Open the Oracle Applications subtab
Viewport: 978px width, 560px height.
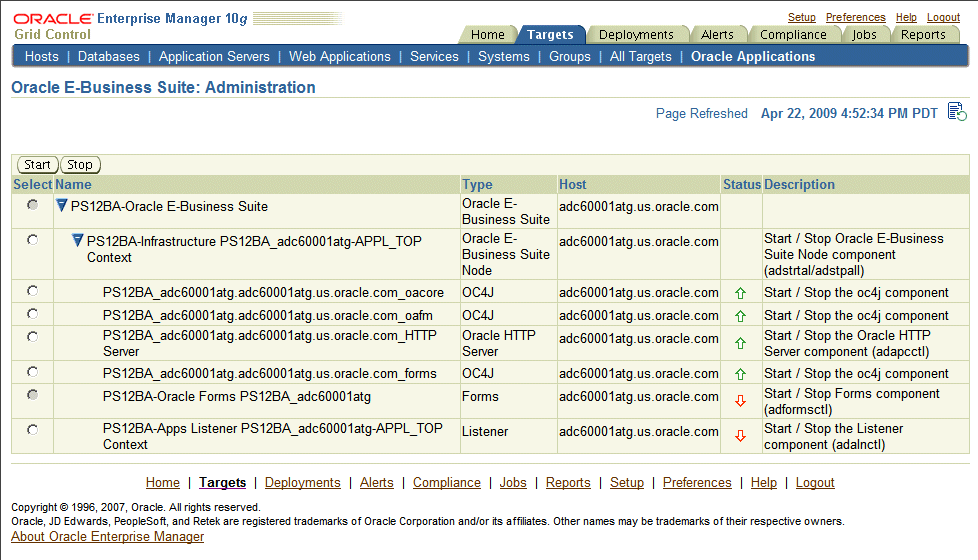click(x=753, y=57)
